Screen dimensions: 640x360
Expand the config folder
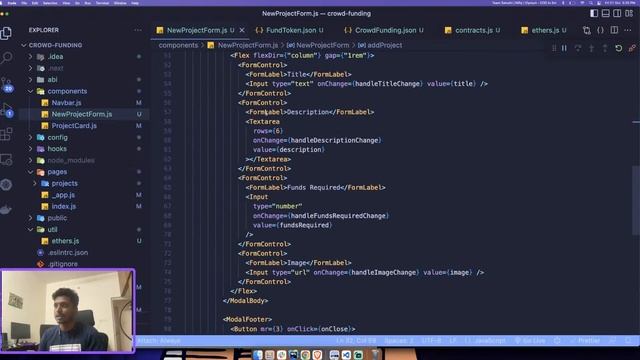[x=57, y=137]
